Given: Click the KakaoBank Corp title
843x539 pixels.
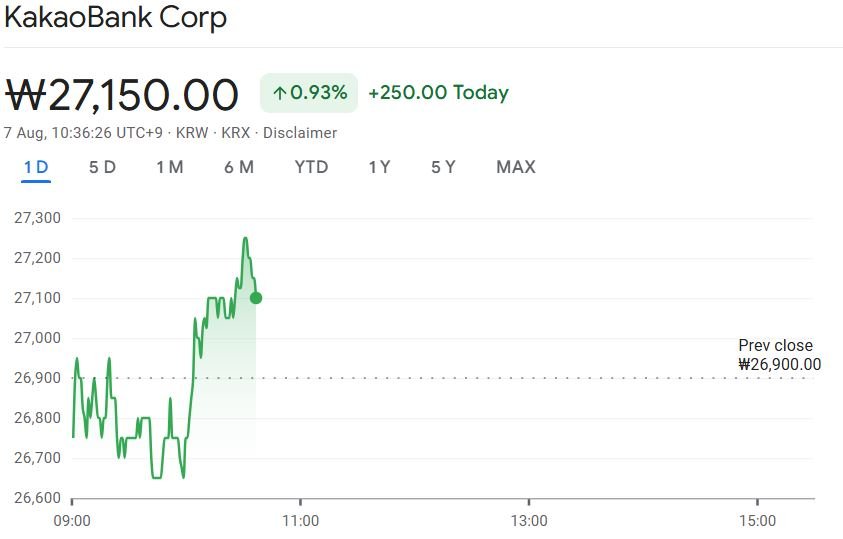Looking at the screenshot, I should (115, 18).
